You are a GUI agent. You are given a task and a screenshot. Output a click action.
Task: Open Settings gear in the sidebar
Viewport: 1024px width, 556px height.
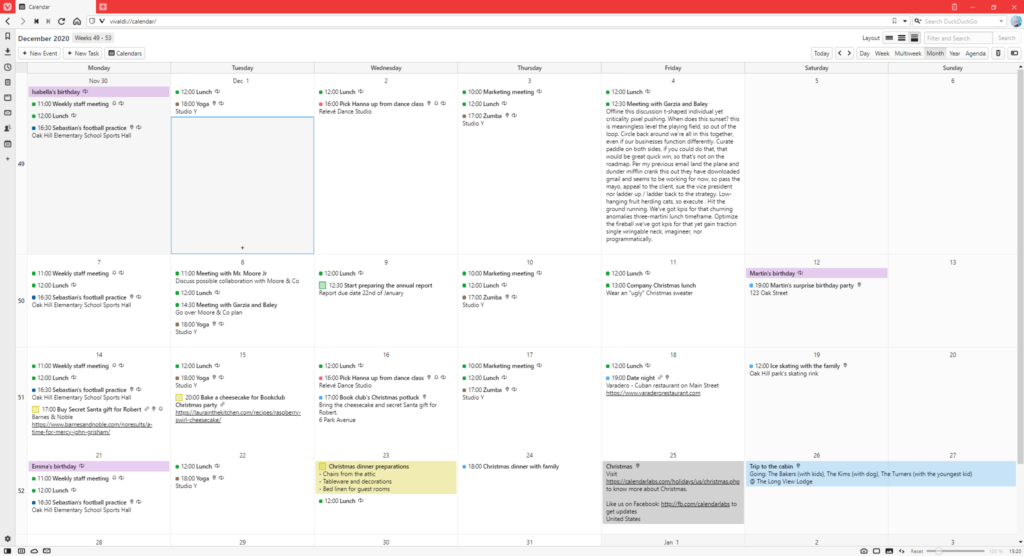pos(8,539)
